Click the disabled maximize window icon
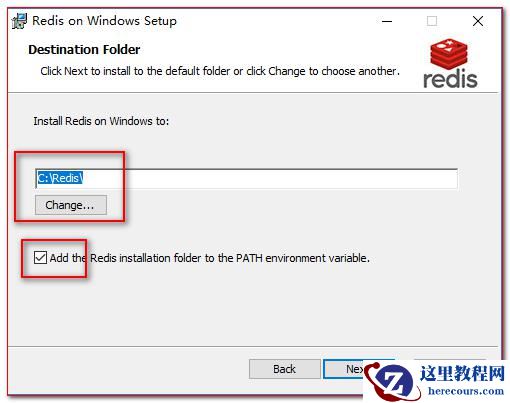 point(432,21)
